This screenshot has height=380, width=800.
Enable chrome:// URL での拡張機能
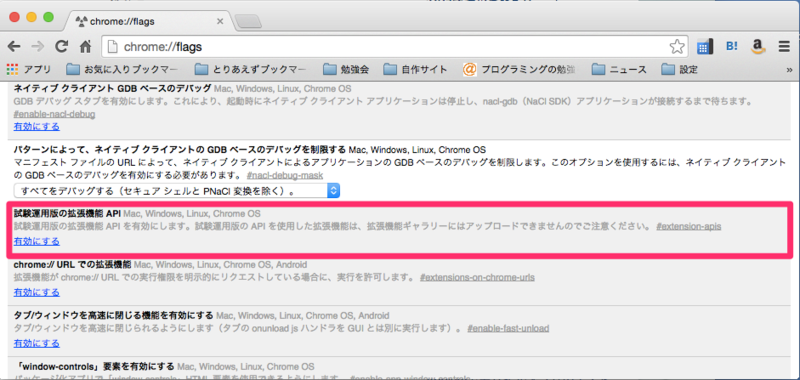[x=37, y=292]
